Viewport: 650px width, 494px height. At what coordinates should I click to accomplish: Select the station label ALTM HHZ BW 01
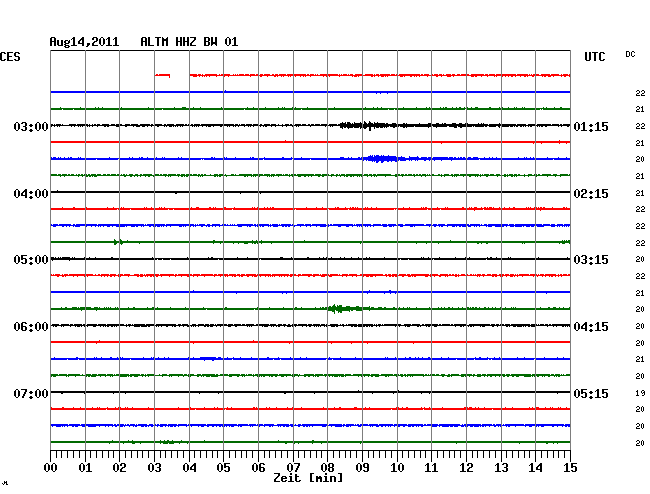[189, 42]
